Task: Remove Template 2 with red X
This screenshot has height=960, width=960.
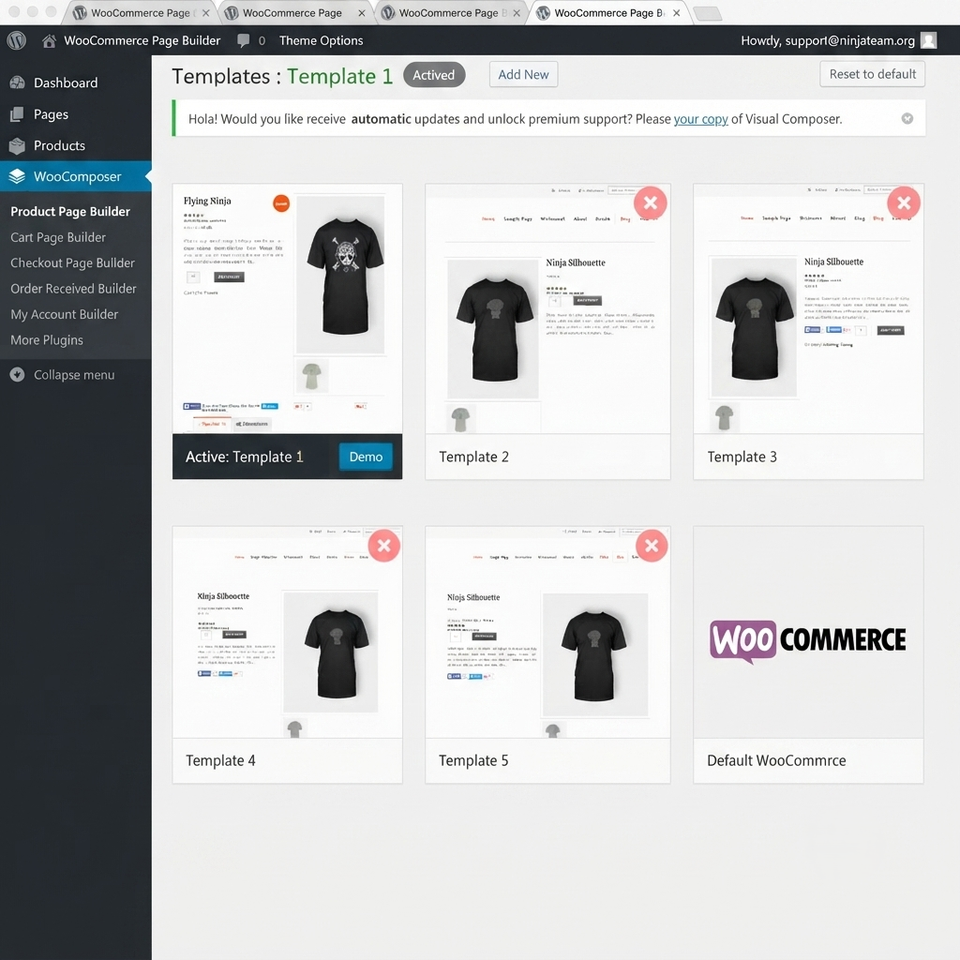Action: coord(650,203)
